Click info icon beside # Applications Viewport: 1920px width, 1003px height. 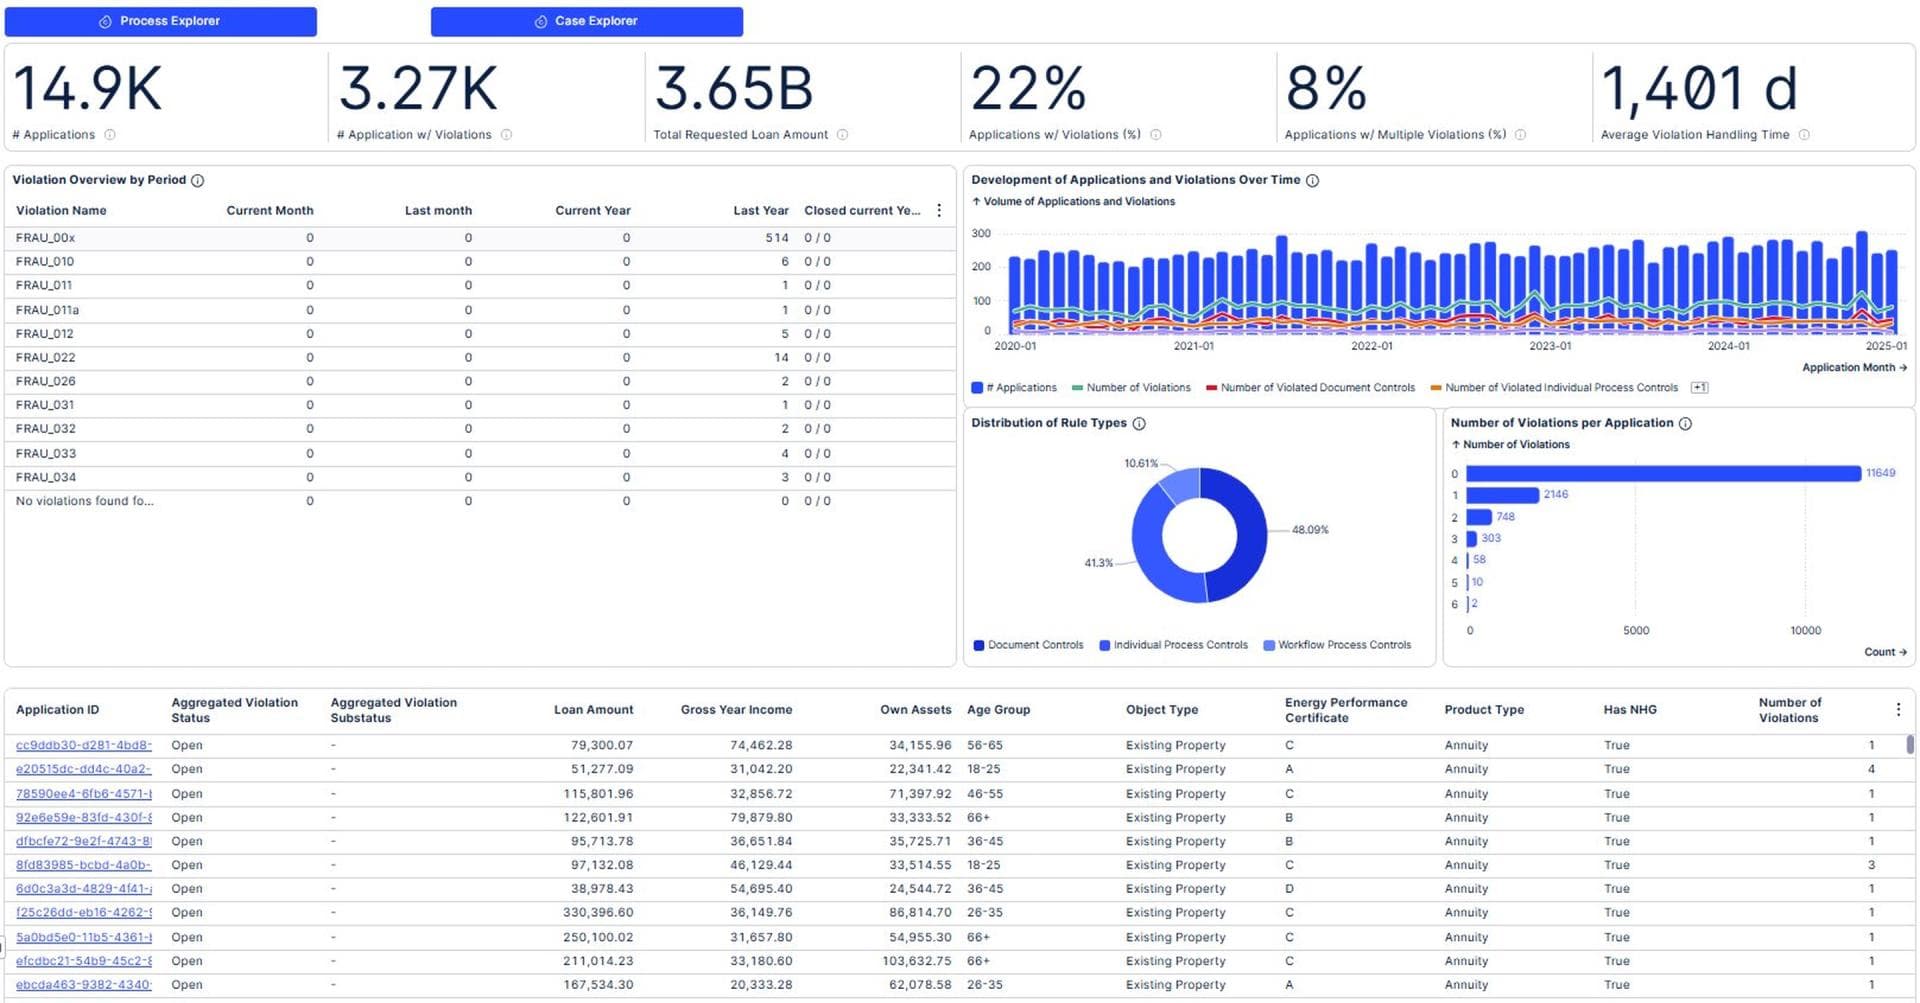110,135
